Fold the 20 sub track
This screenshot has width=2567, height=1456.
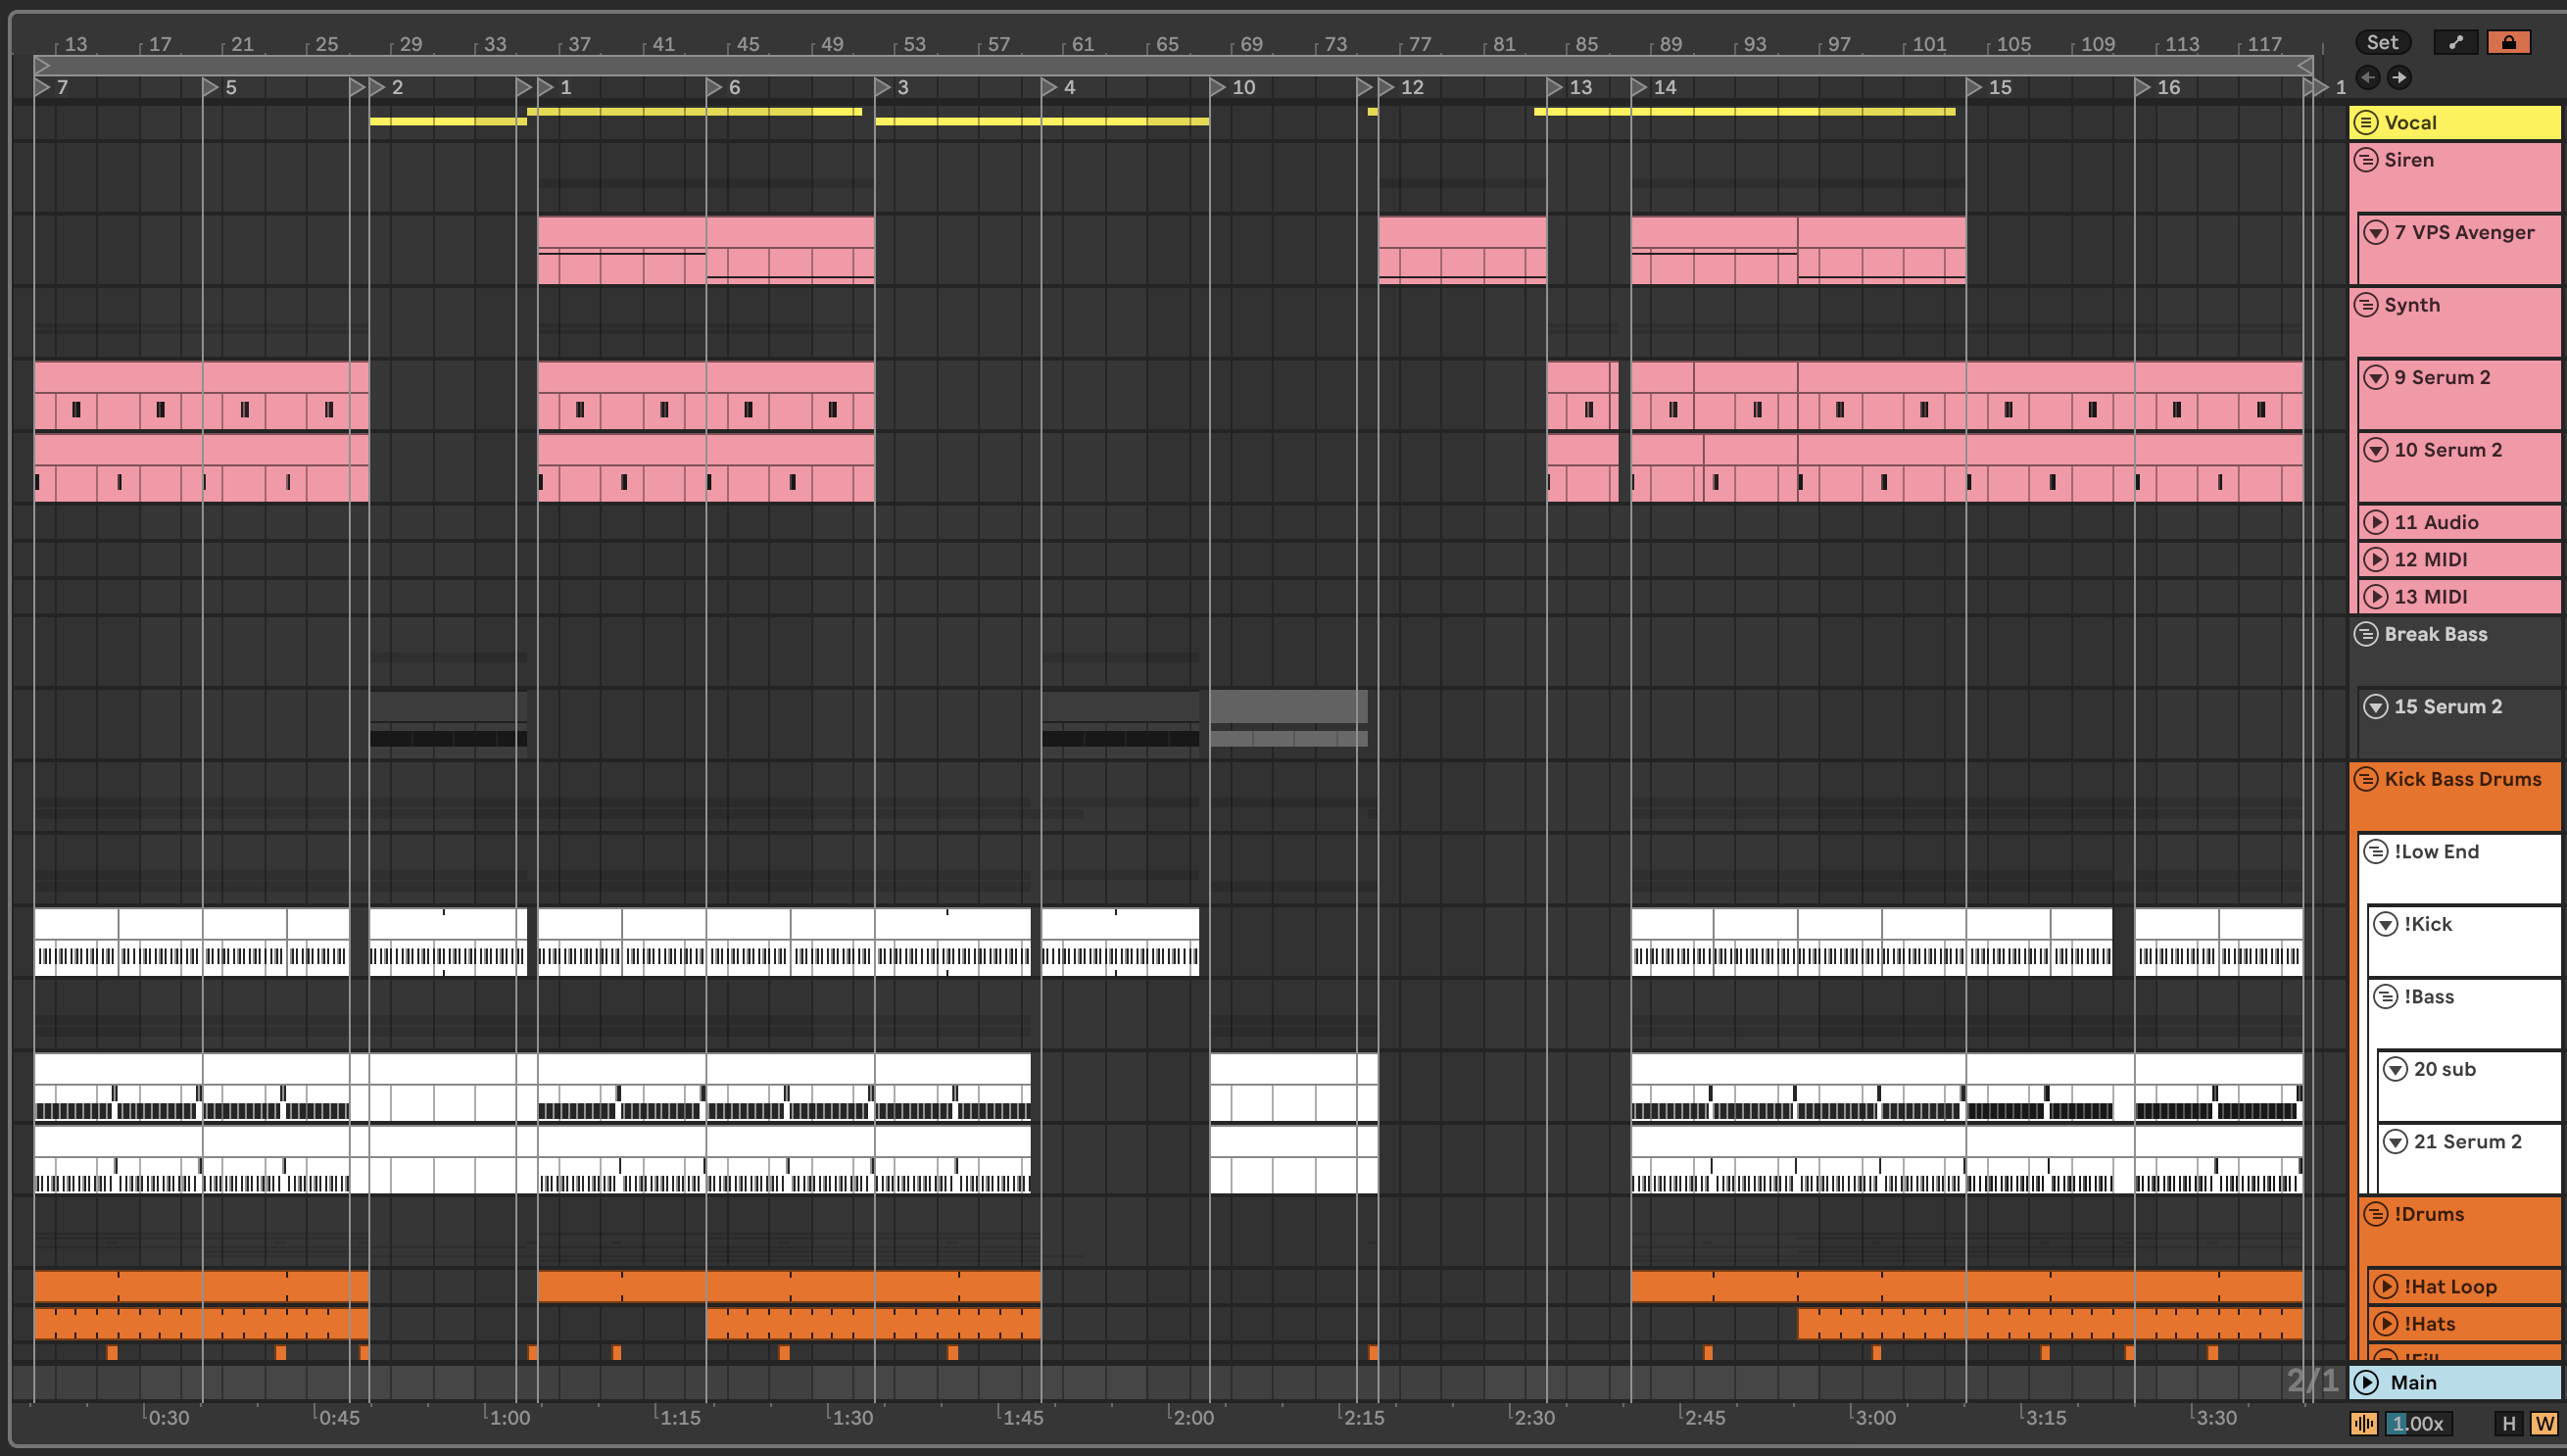2395,1069
